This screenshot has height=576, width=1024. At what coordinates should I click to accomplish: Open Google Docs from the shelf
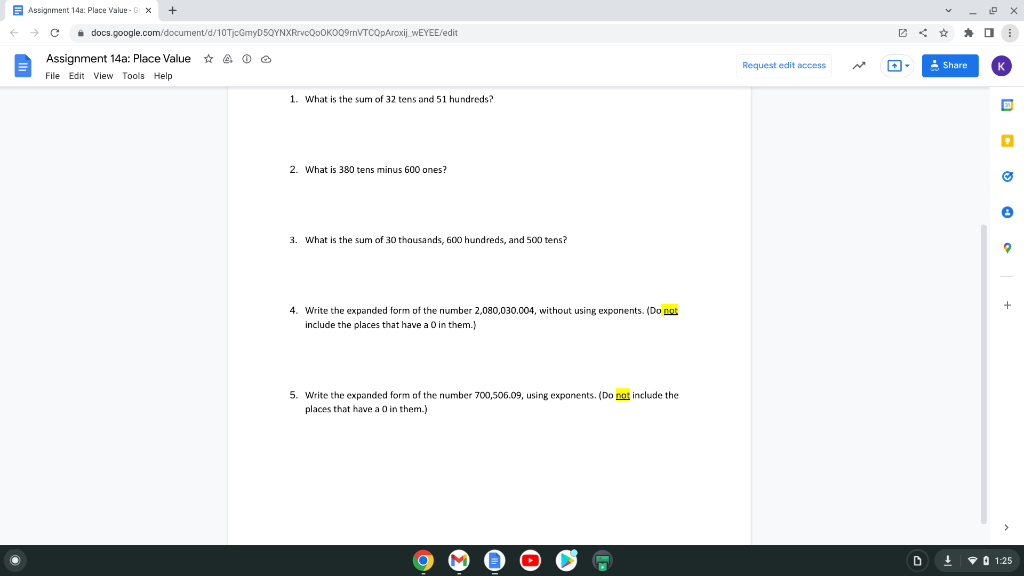[494, 560]
